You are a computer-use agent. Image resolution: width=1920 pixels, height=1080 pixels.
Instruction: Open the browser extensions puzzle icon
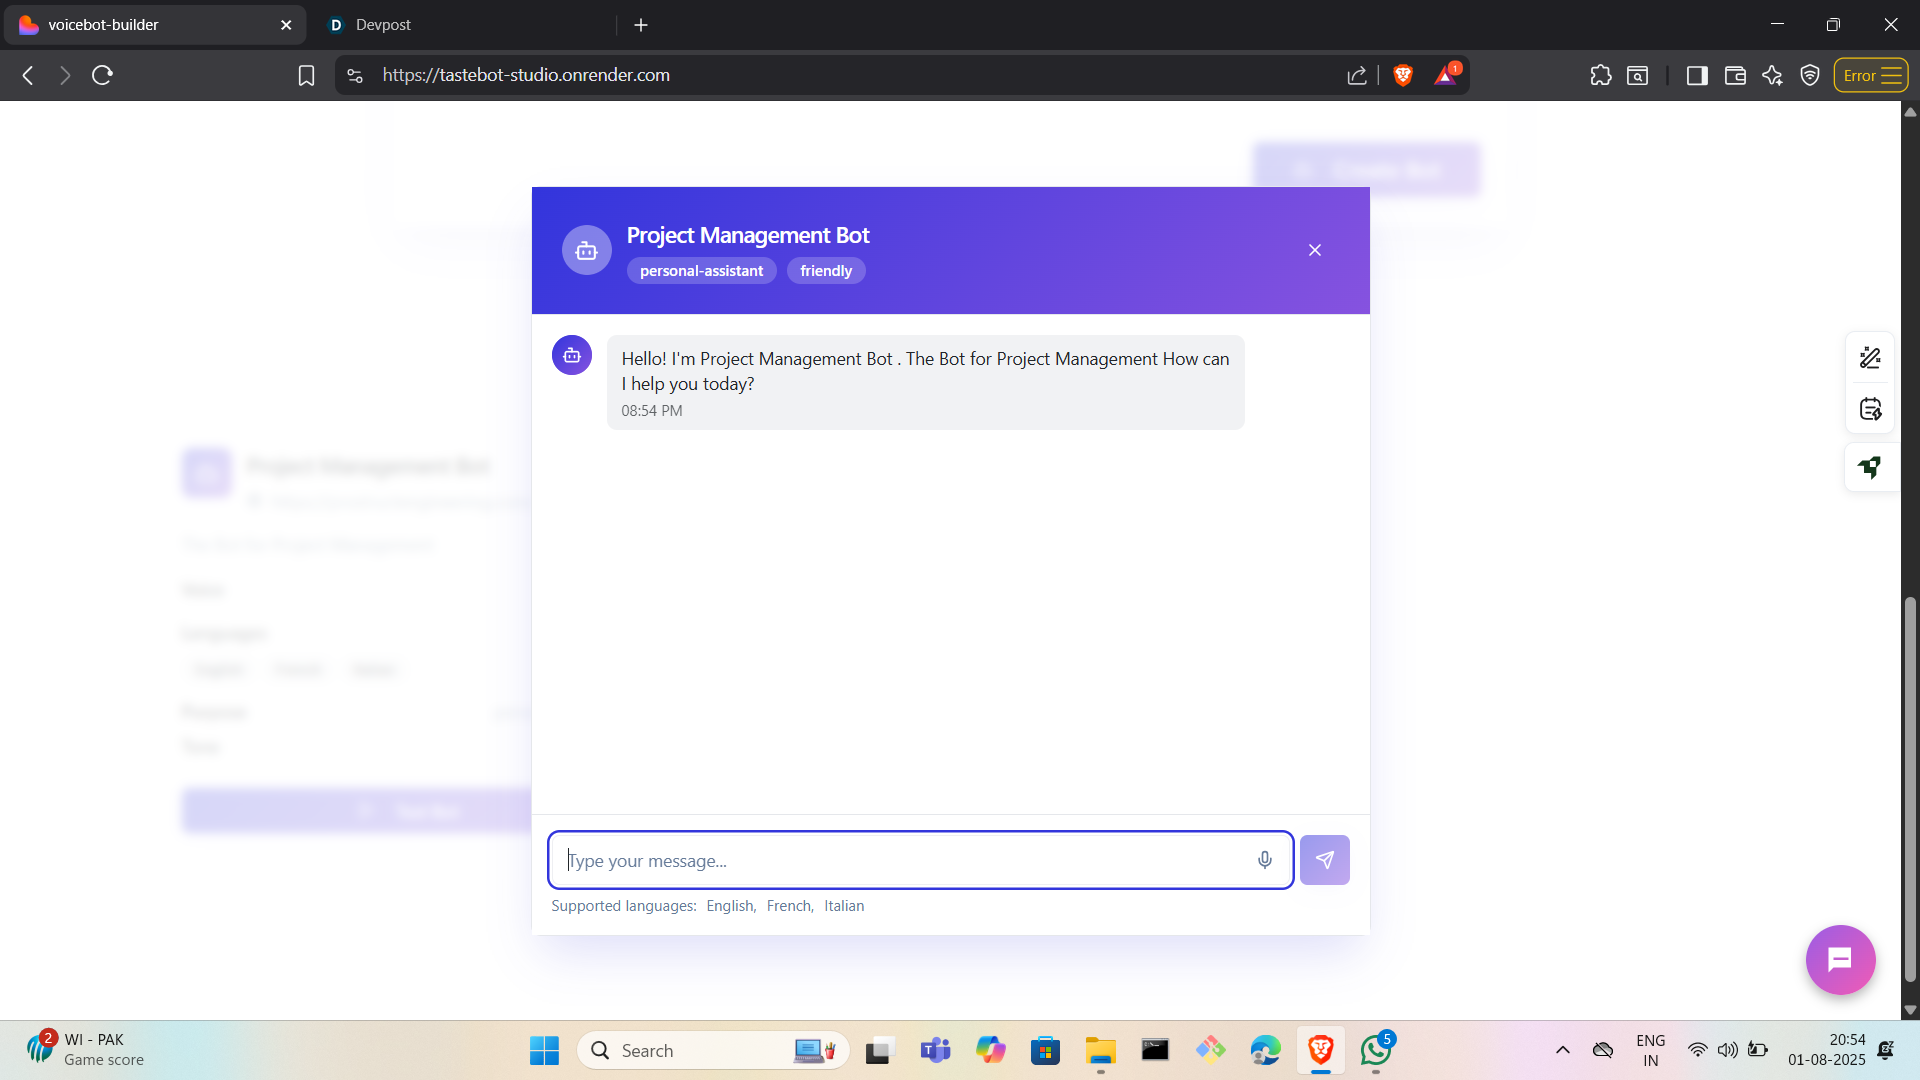[x=1600, y=75]
